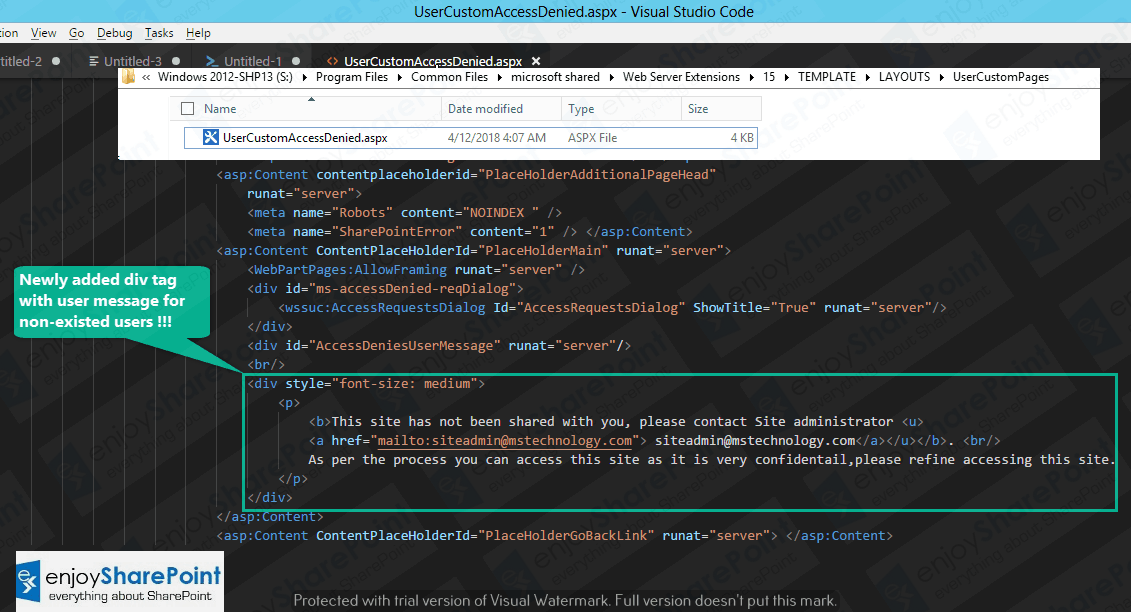Click the file date 4/12/2018 4:07 AM

pos(497,137)
